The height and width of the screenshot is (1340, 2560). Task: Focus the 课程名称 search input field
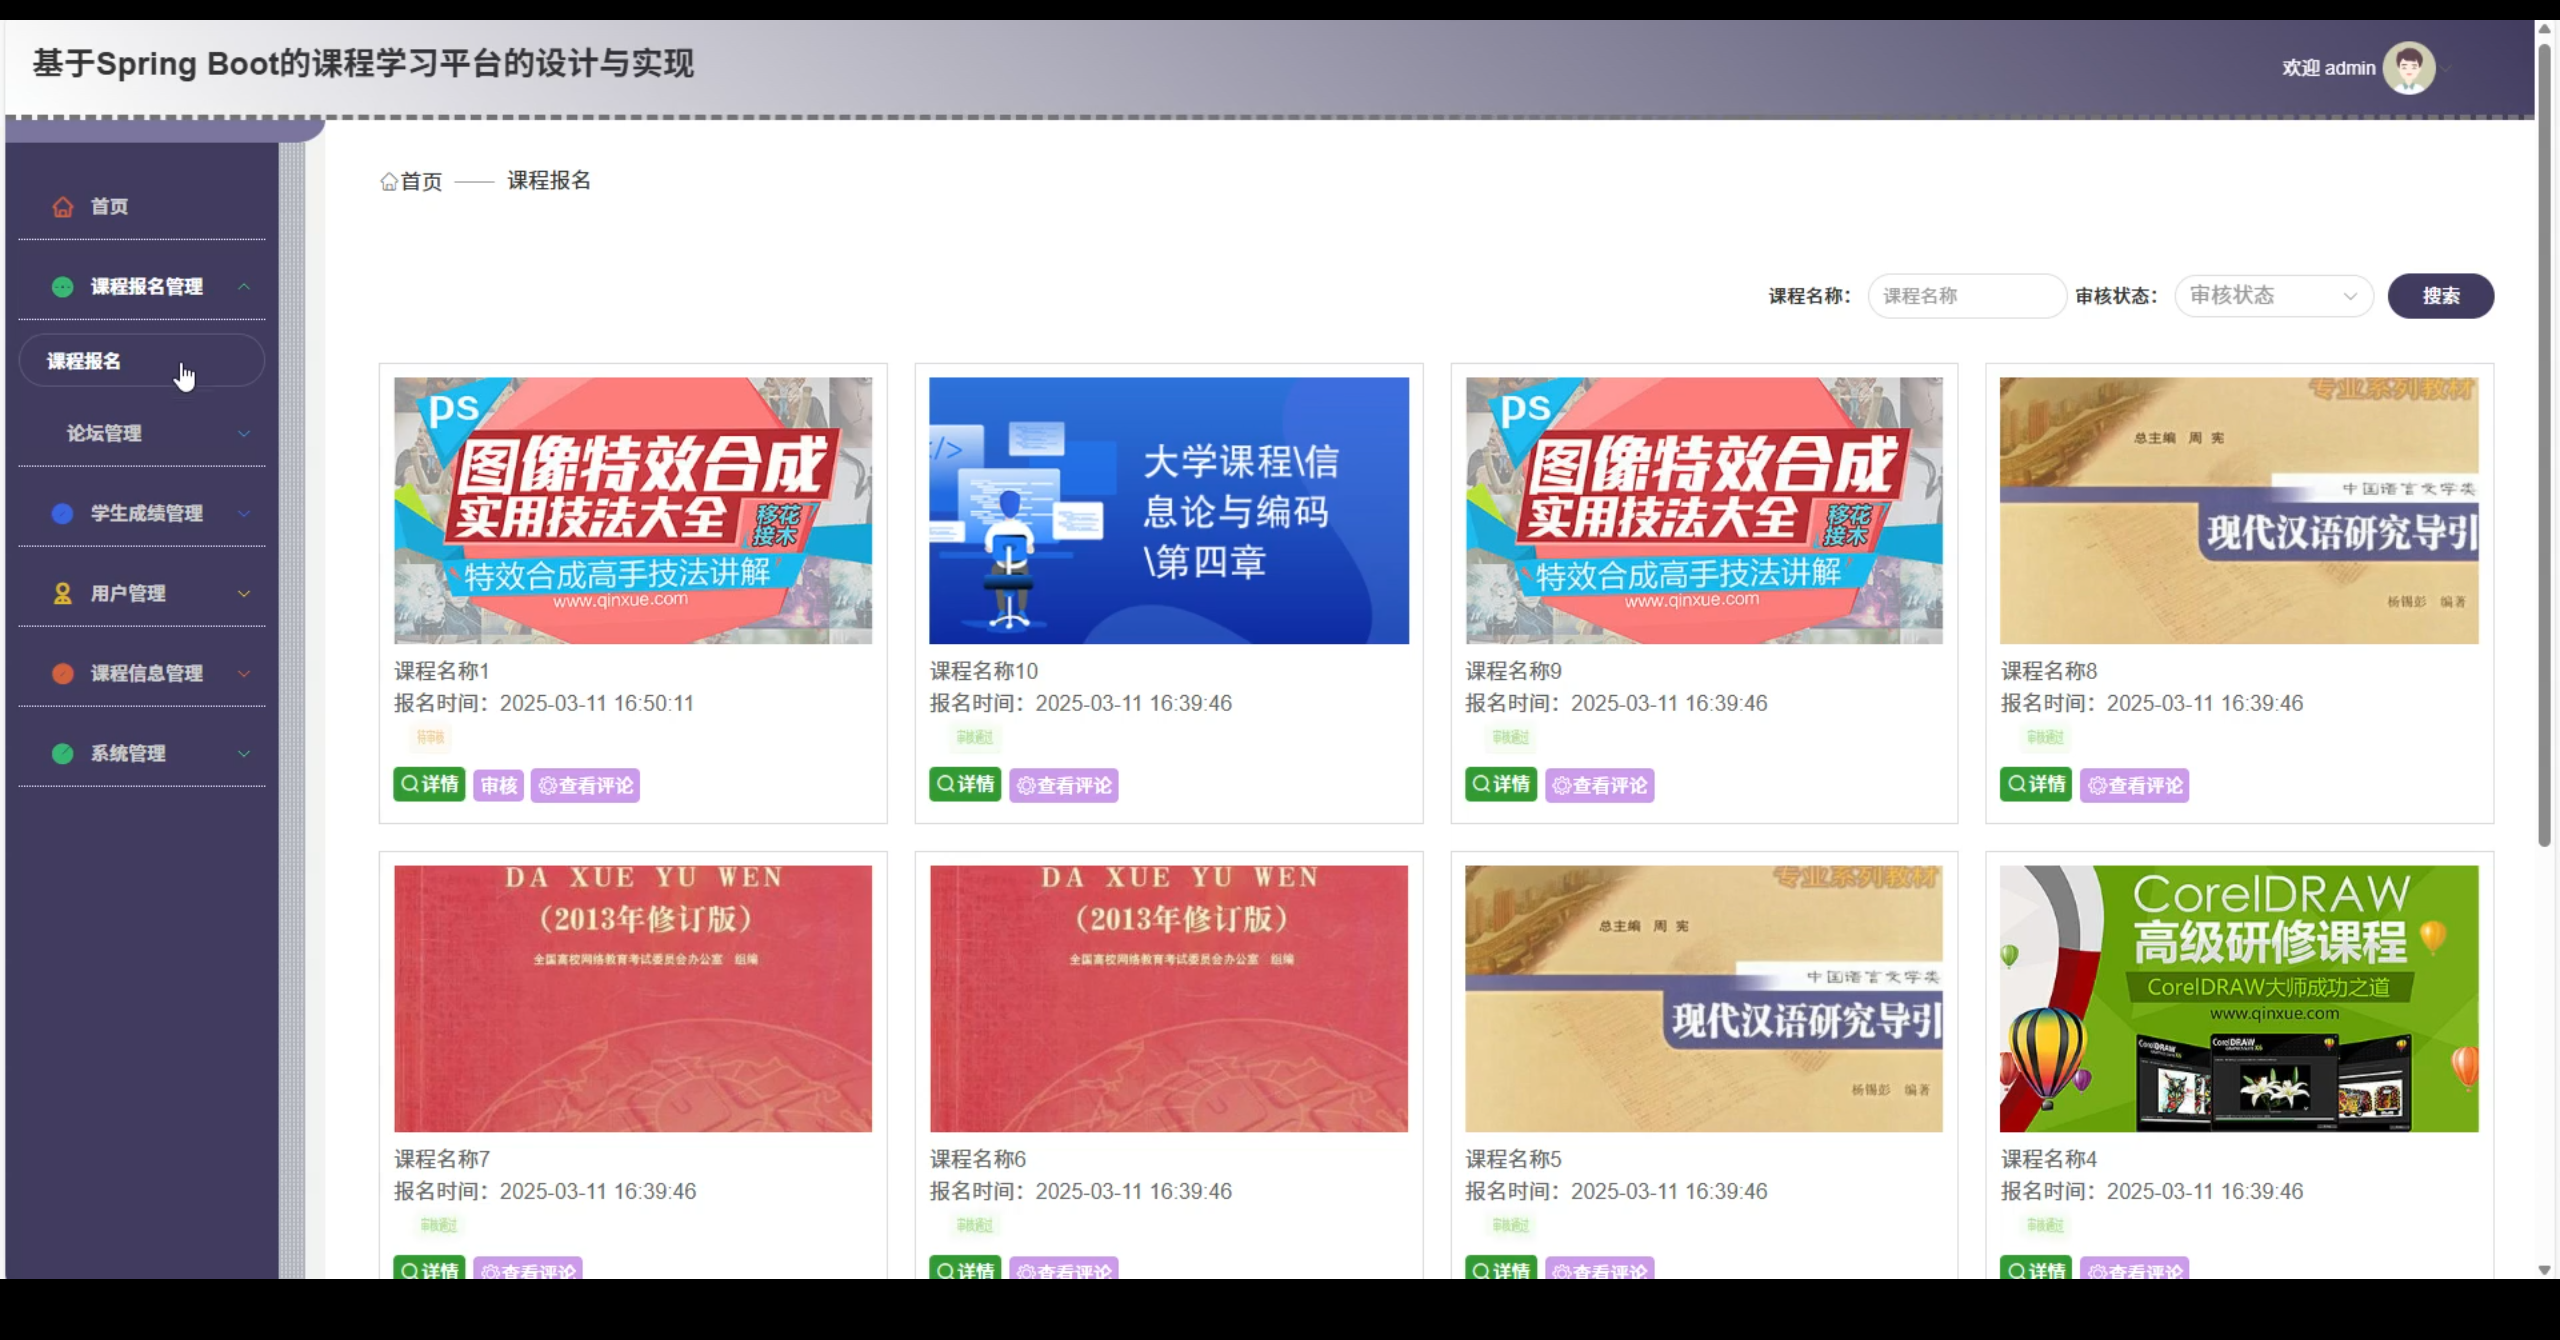click(x=1965, y=296)
